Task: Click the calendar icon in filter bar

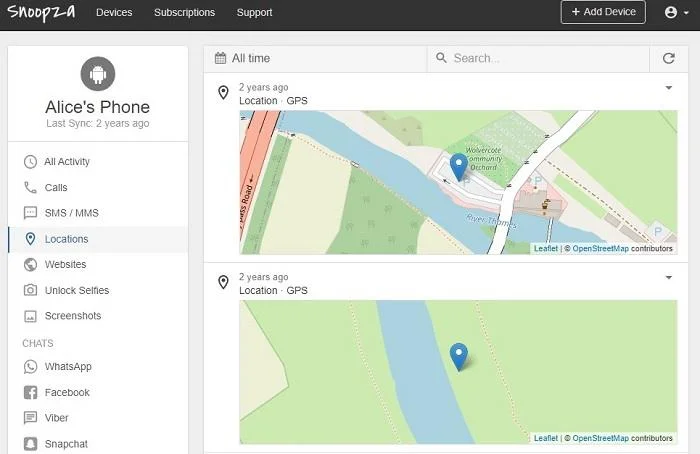Action: point(220,58)
